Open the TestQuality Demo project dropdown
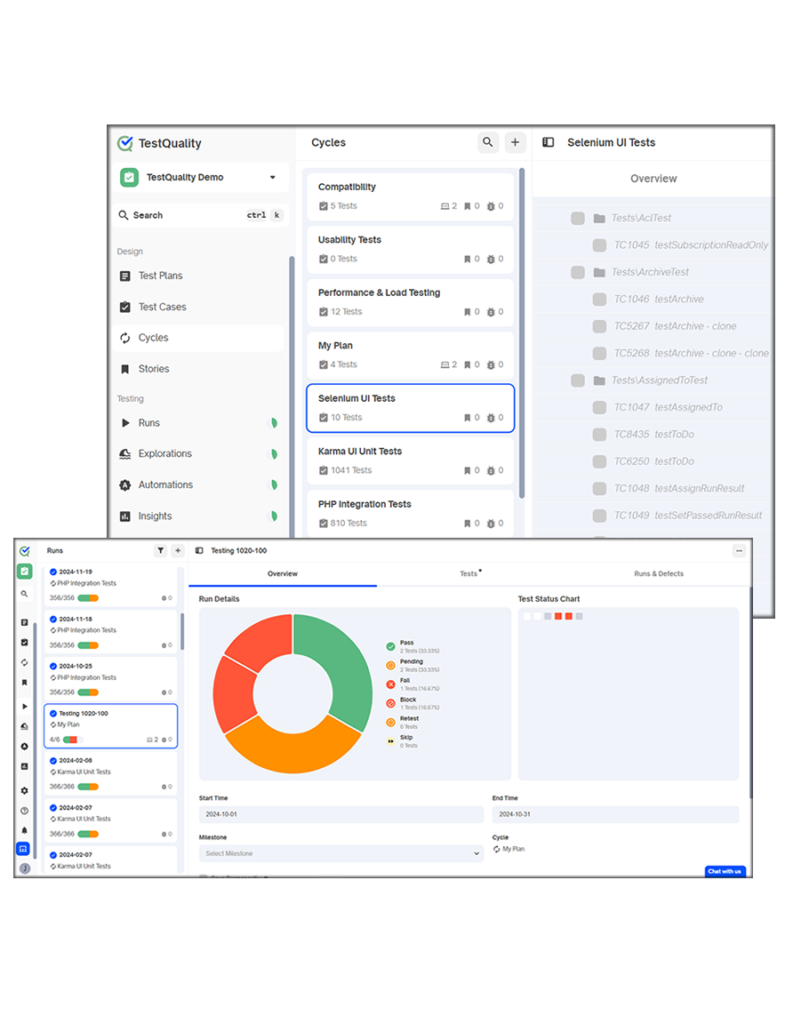 pyautogui.click(x=202, y=177)
